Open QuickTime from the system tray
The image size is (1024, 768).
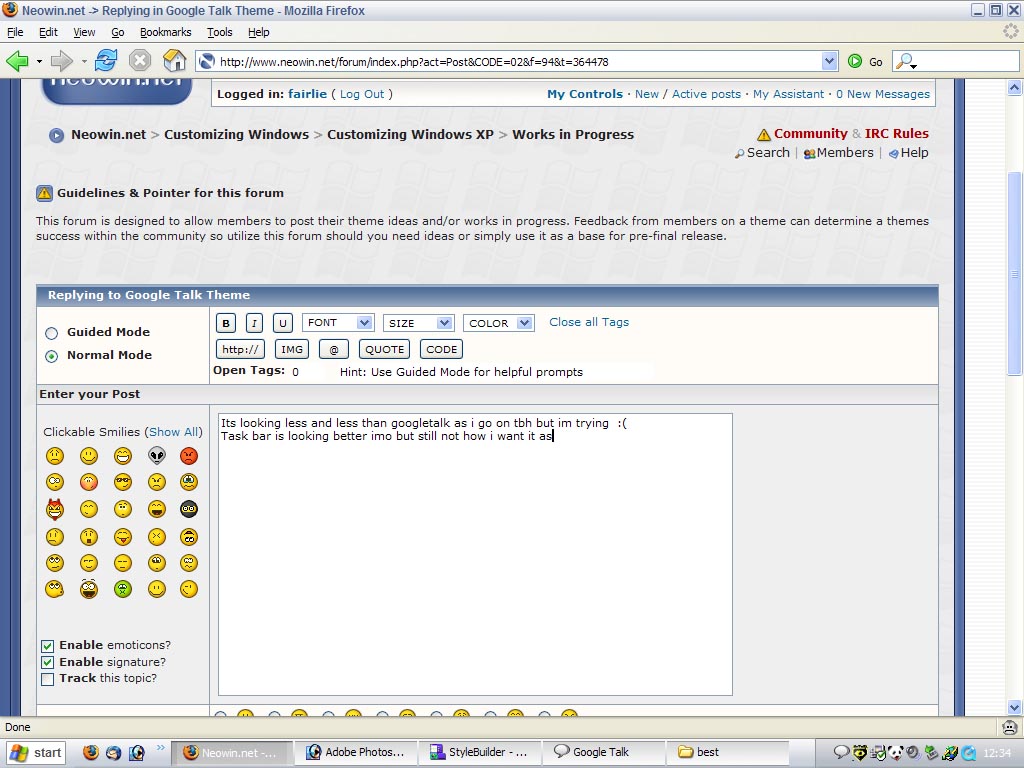pyautogui.click(x=968, y=753)
